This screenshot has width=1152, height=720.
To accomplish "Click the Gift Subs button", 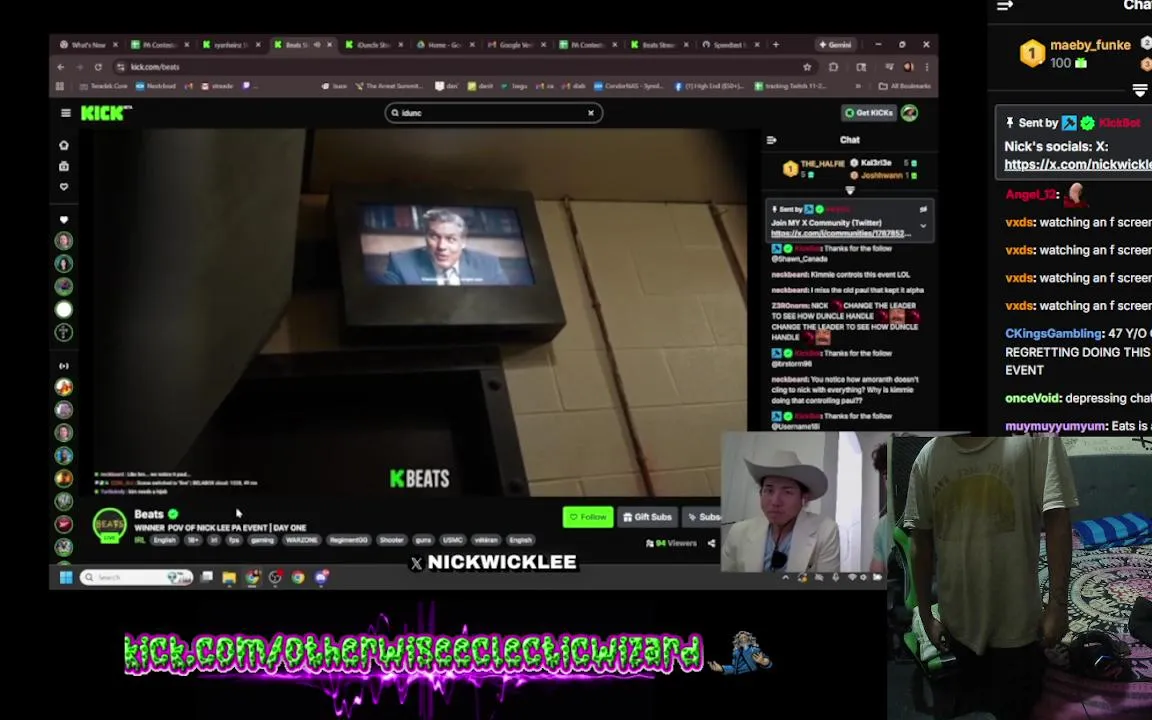I will 647,517.
